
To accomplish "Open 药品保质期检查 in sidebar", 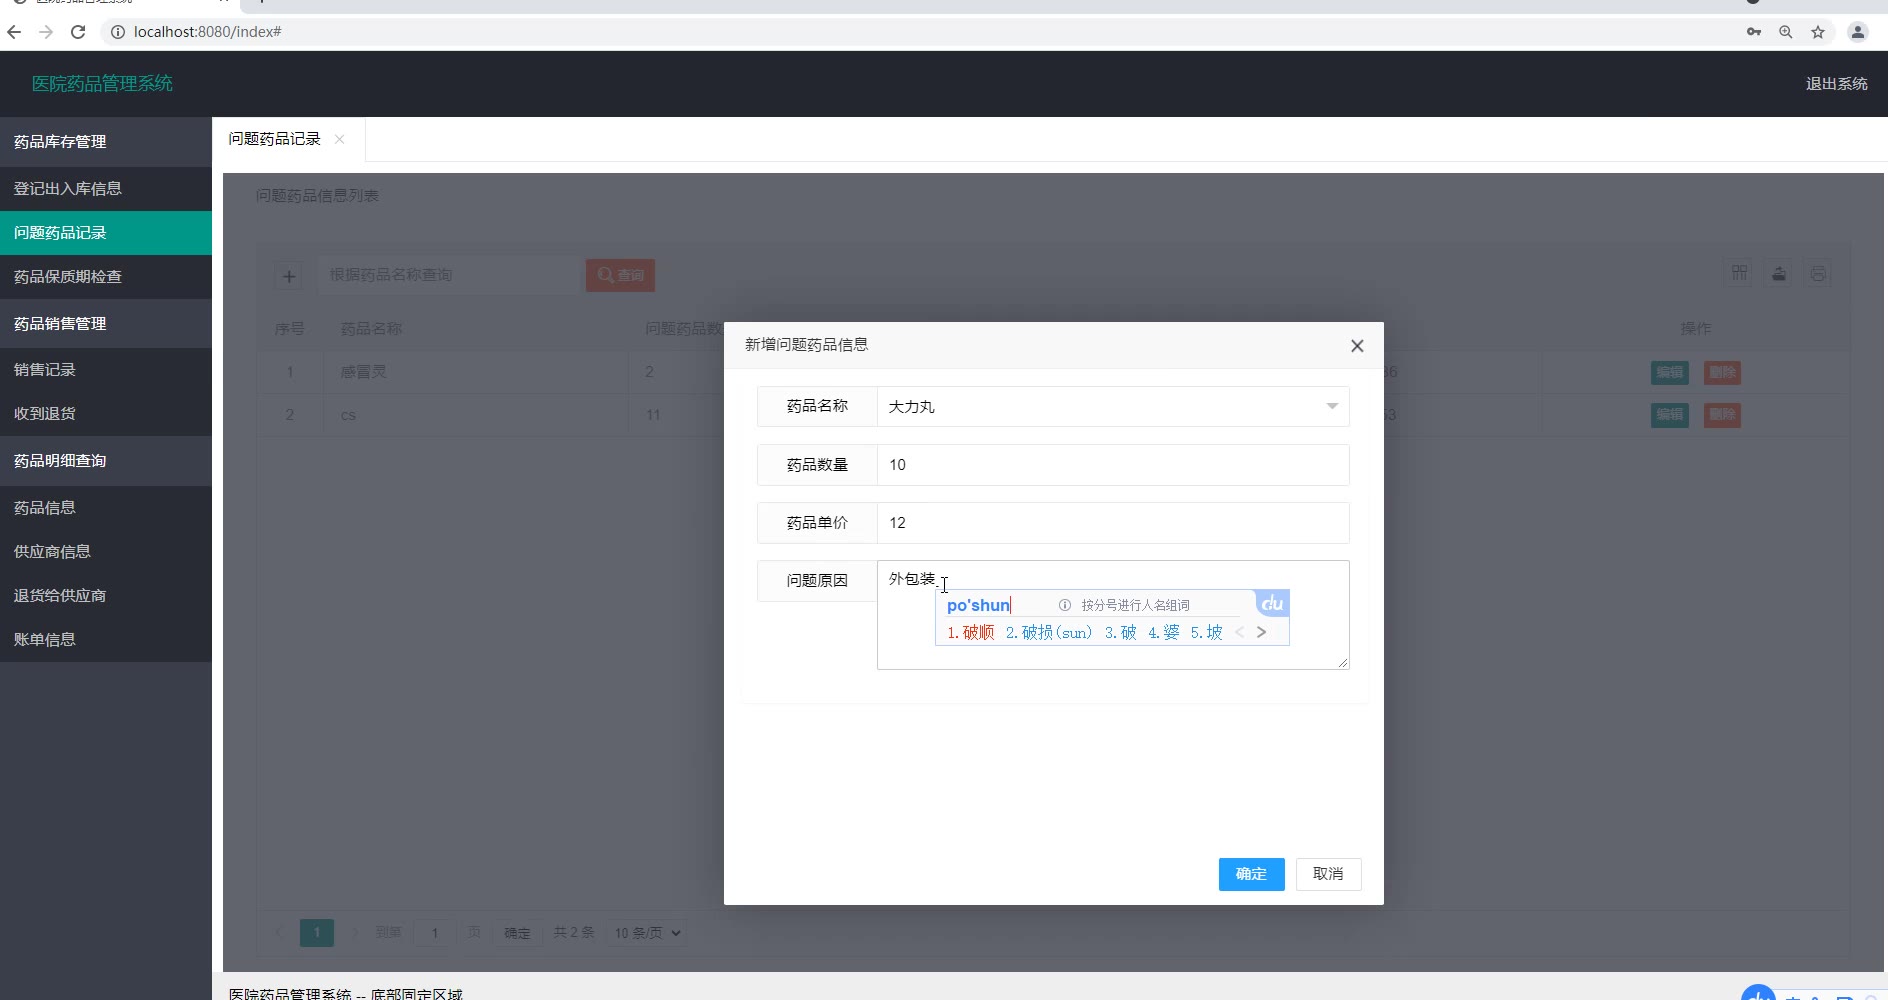I will point(106,277).
